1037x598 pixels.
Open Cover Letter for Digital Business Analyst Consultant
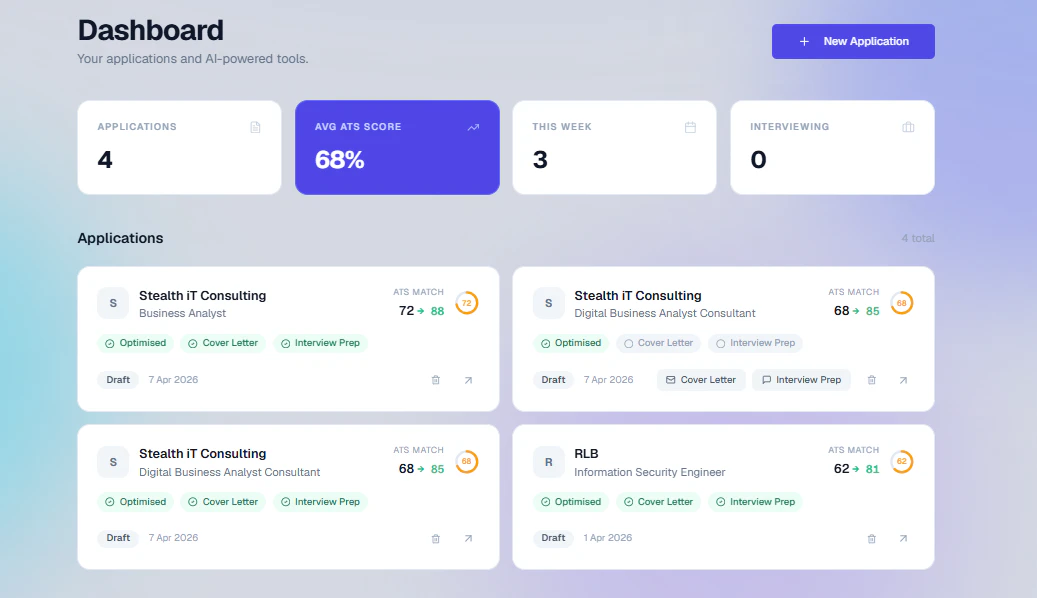(x=701, y=379)
